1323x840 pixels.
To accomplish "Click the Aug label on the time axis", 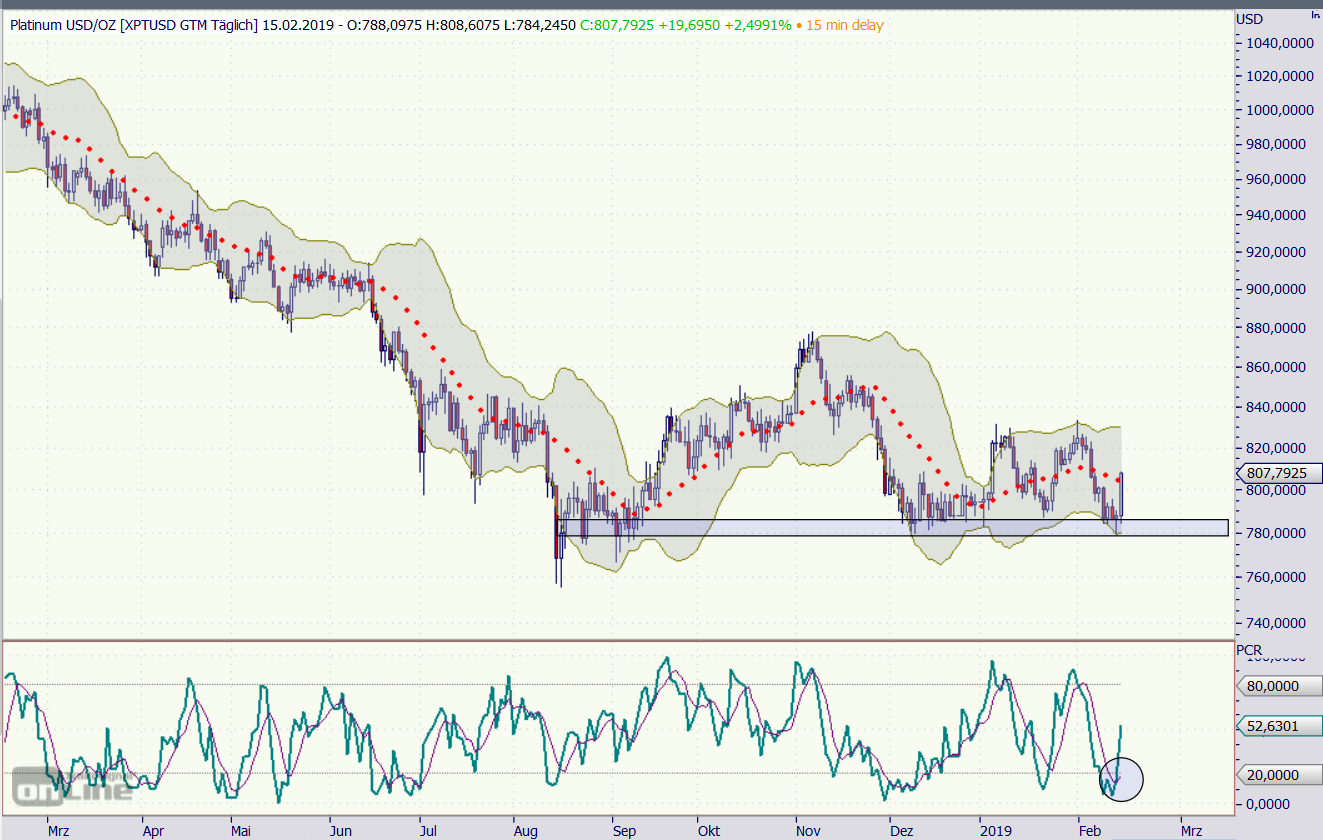I will pos(525,831).
